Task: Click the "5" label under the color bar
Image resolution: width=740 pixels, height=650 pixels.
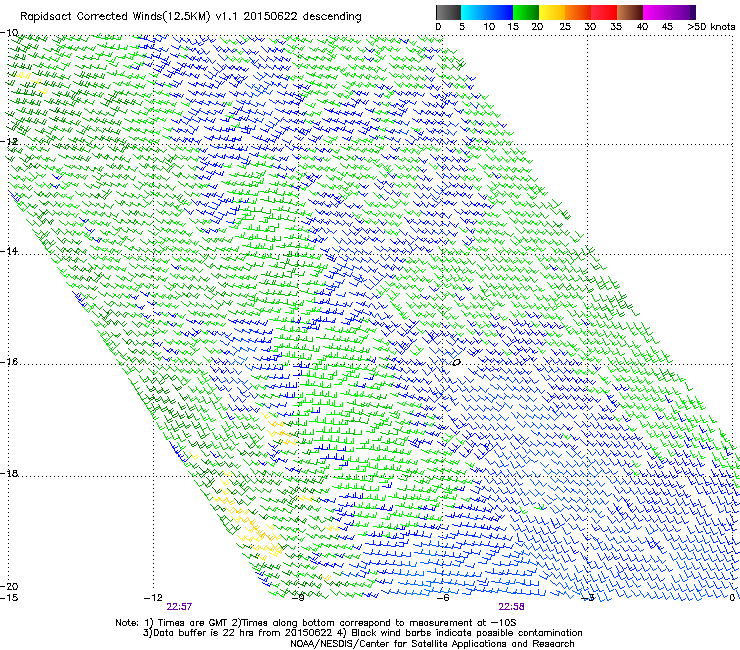Action: click(462, 27)
